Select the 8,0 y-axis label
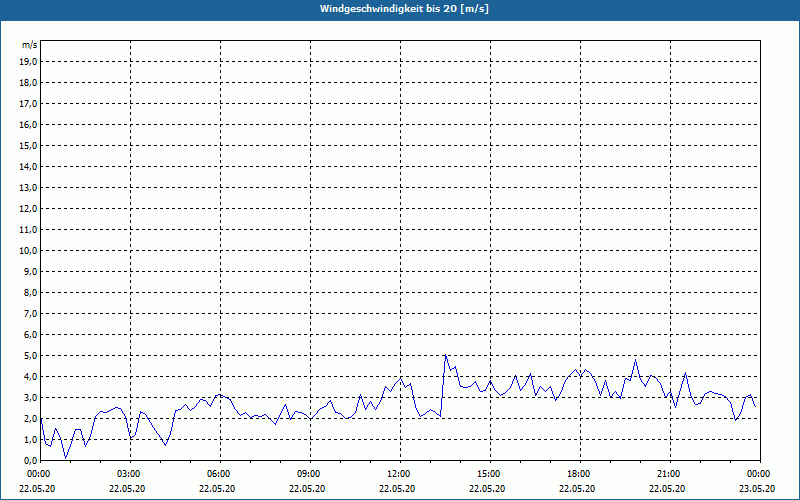This screenshot has height=500, width=800. click(31, 292)
